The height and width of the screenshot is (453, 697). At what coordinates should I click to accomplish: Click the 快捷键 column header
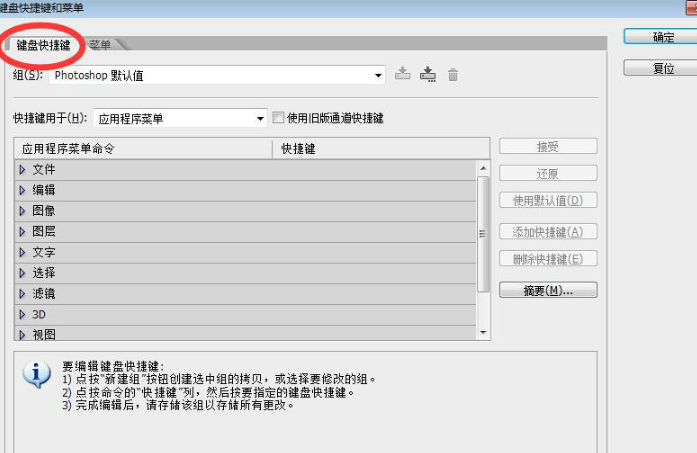click(381, 148)
